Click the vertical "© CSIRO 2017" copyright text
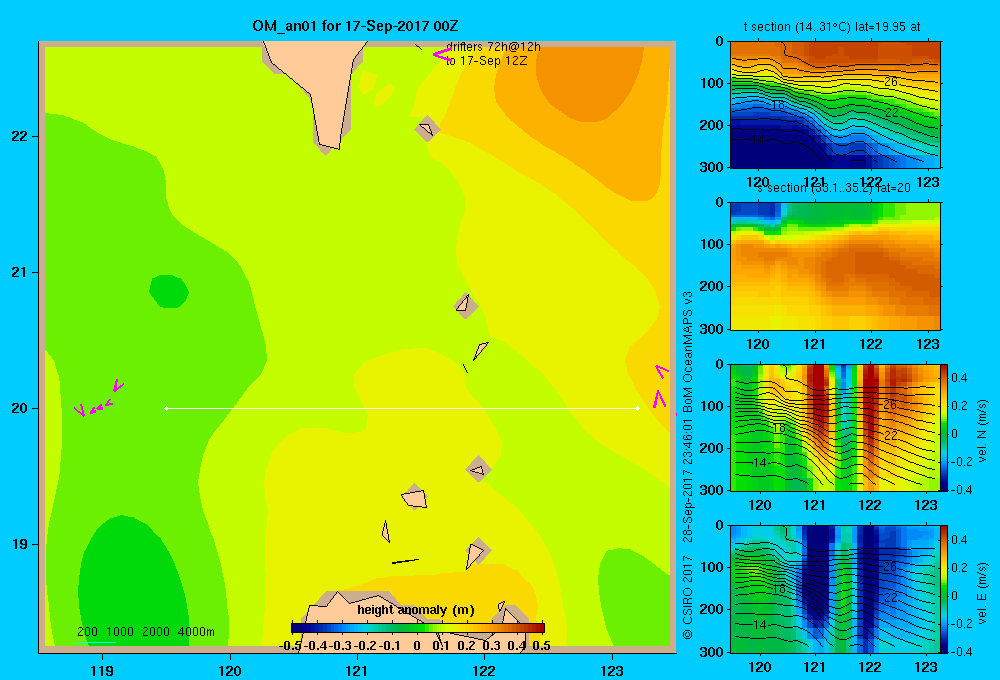 pyautogui.click(x=688, y=599)
